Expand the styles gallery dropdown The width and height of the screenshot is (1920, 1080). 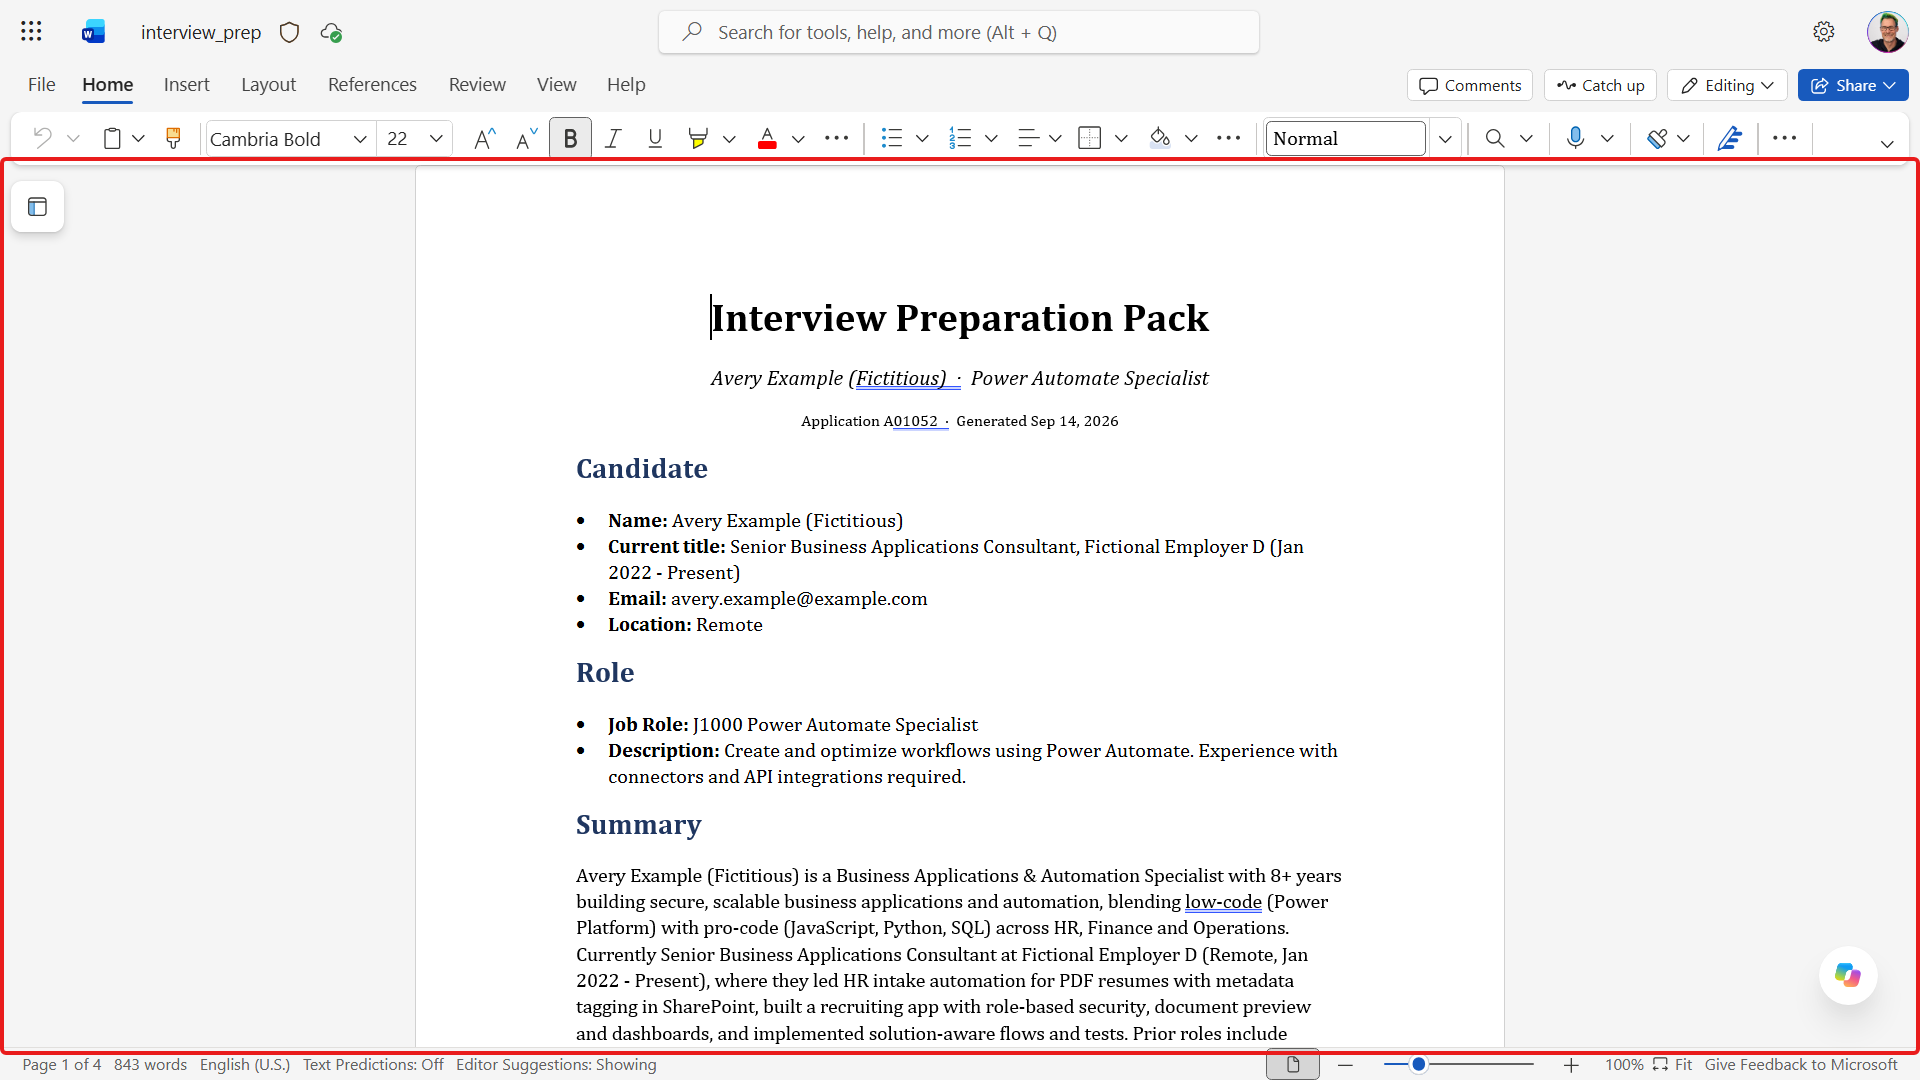click(1445, 139)
